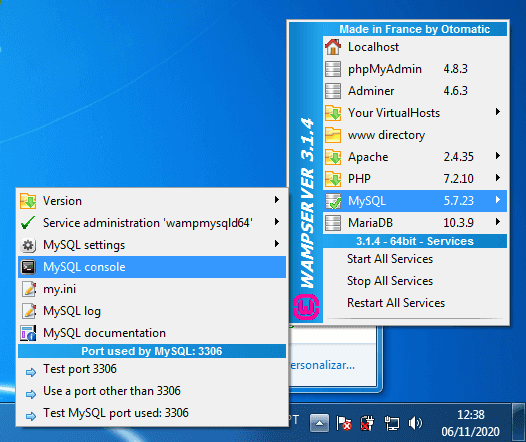Click arrow icon beside Use a port other

31,394
